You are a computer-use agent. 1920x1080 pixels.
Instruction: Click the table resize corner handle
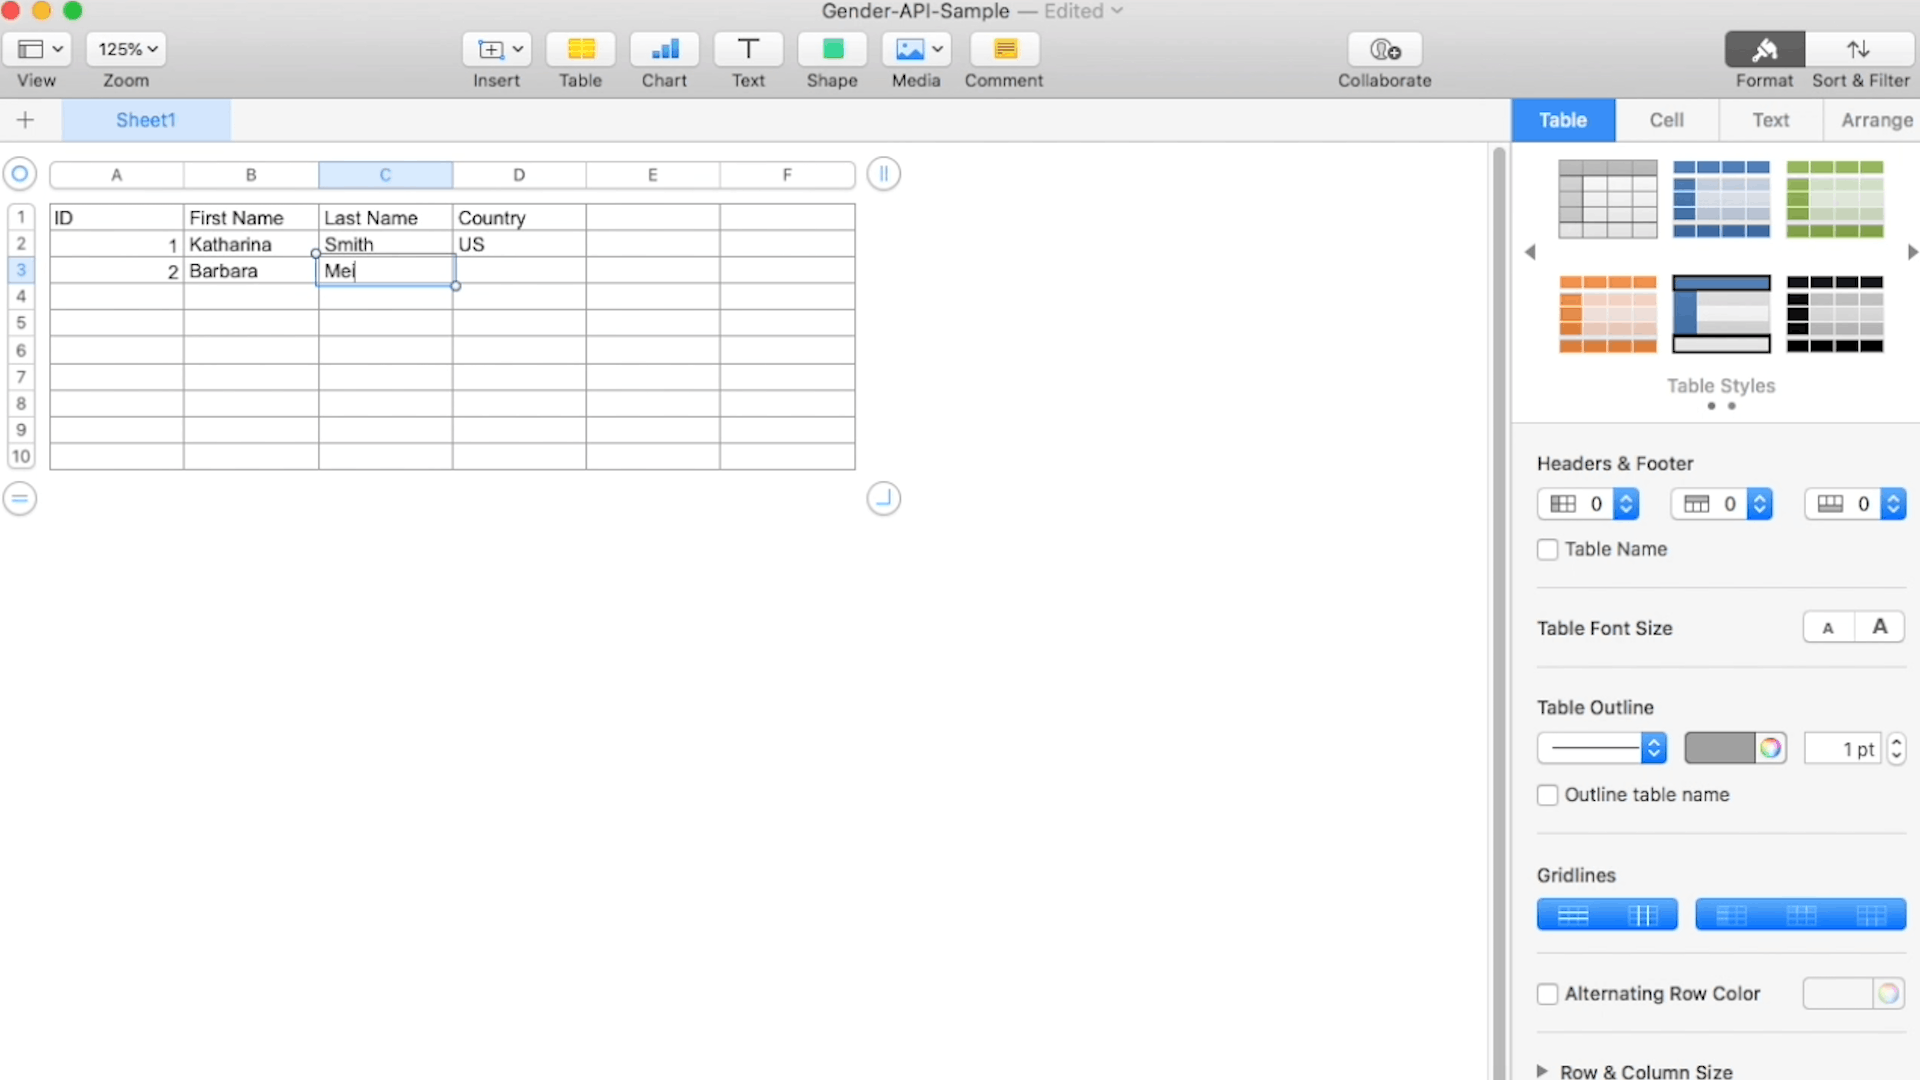[883, 498]
